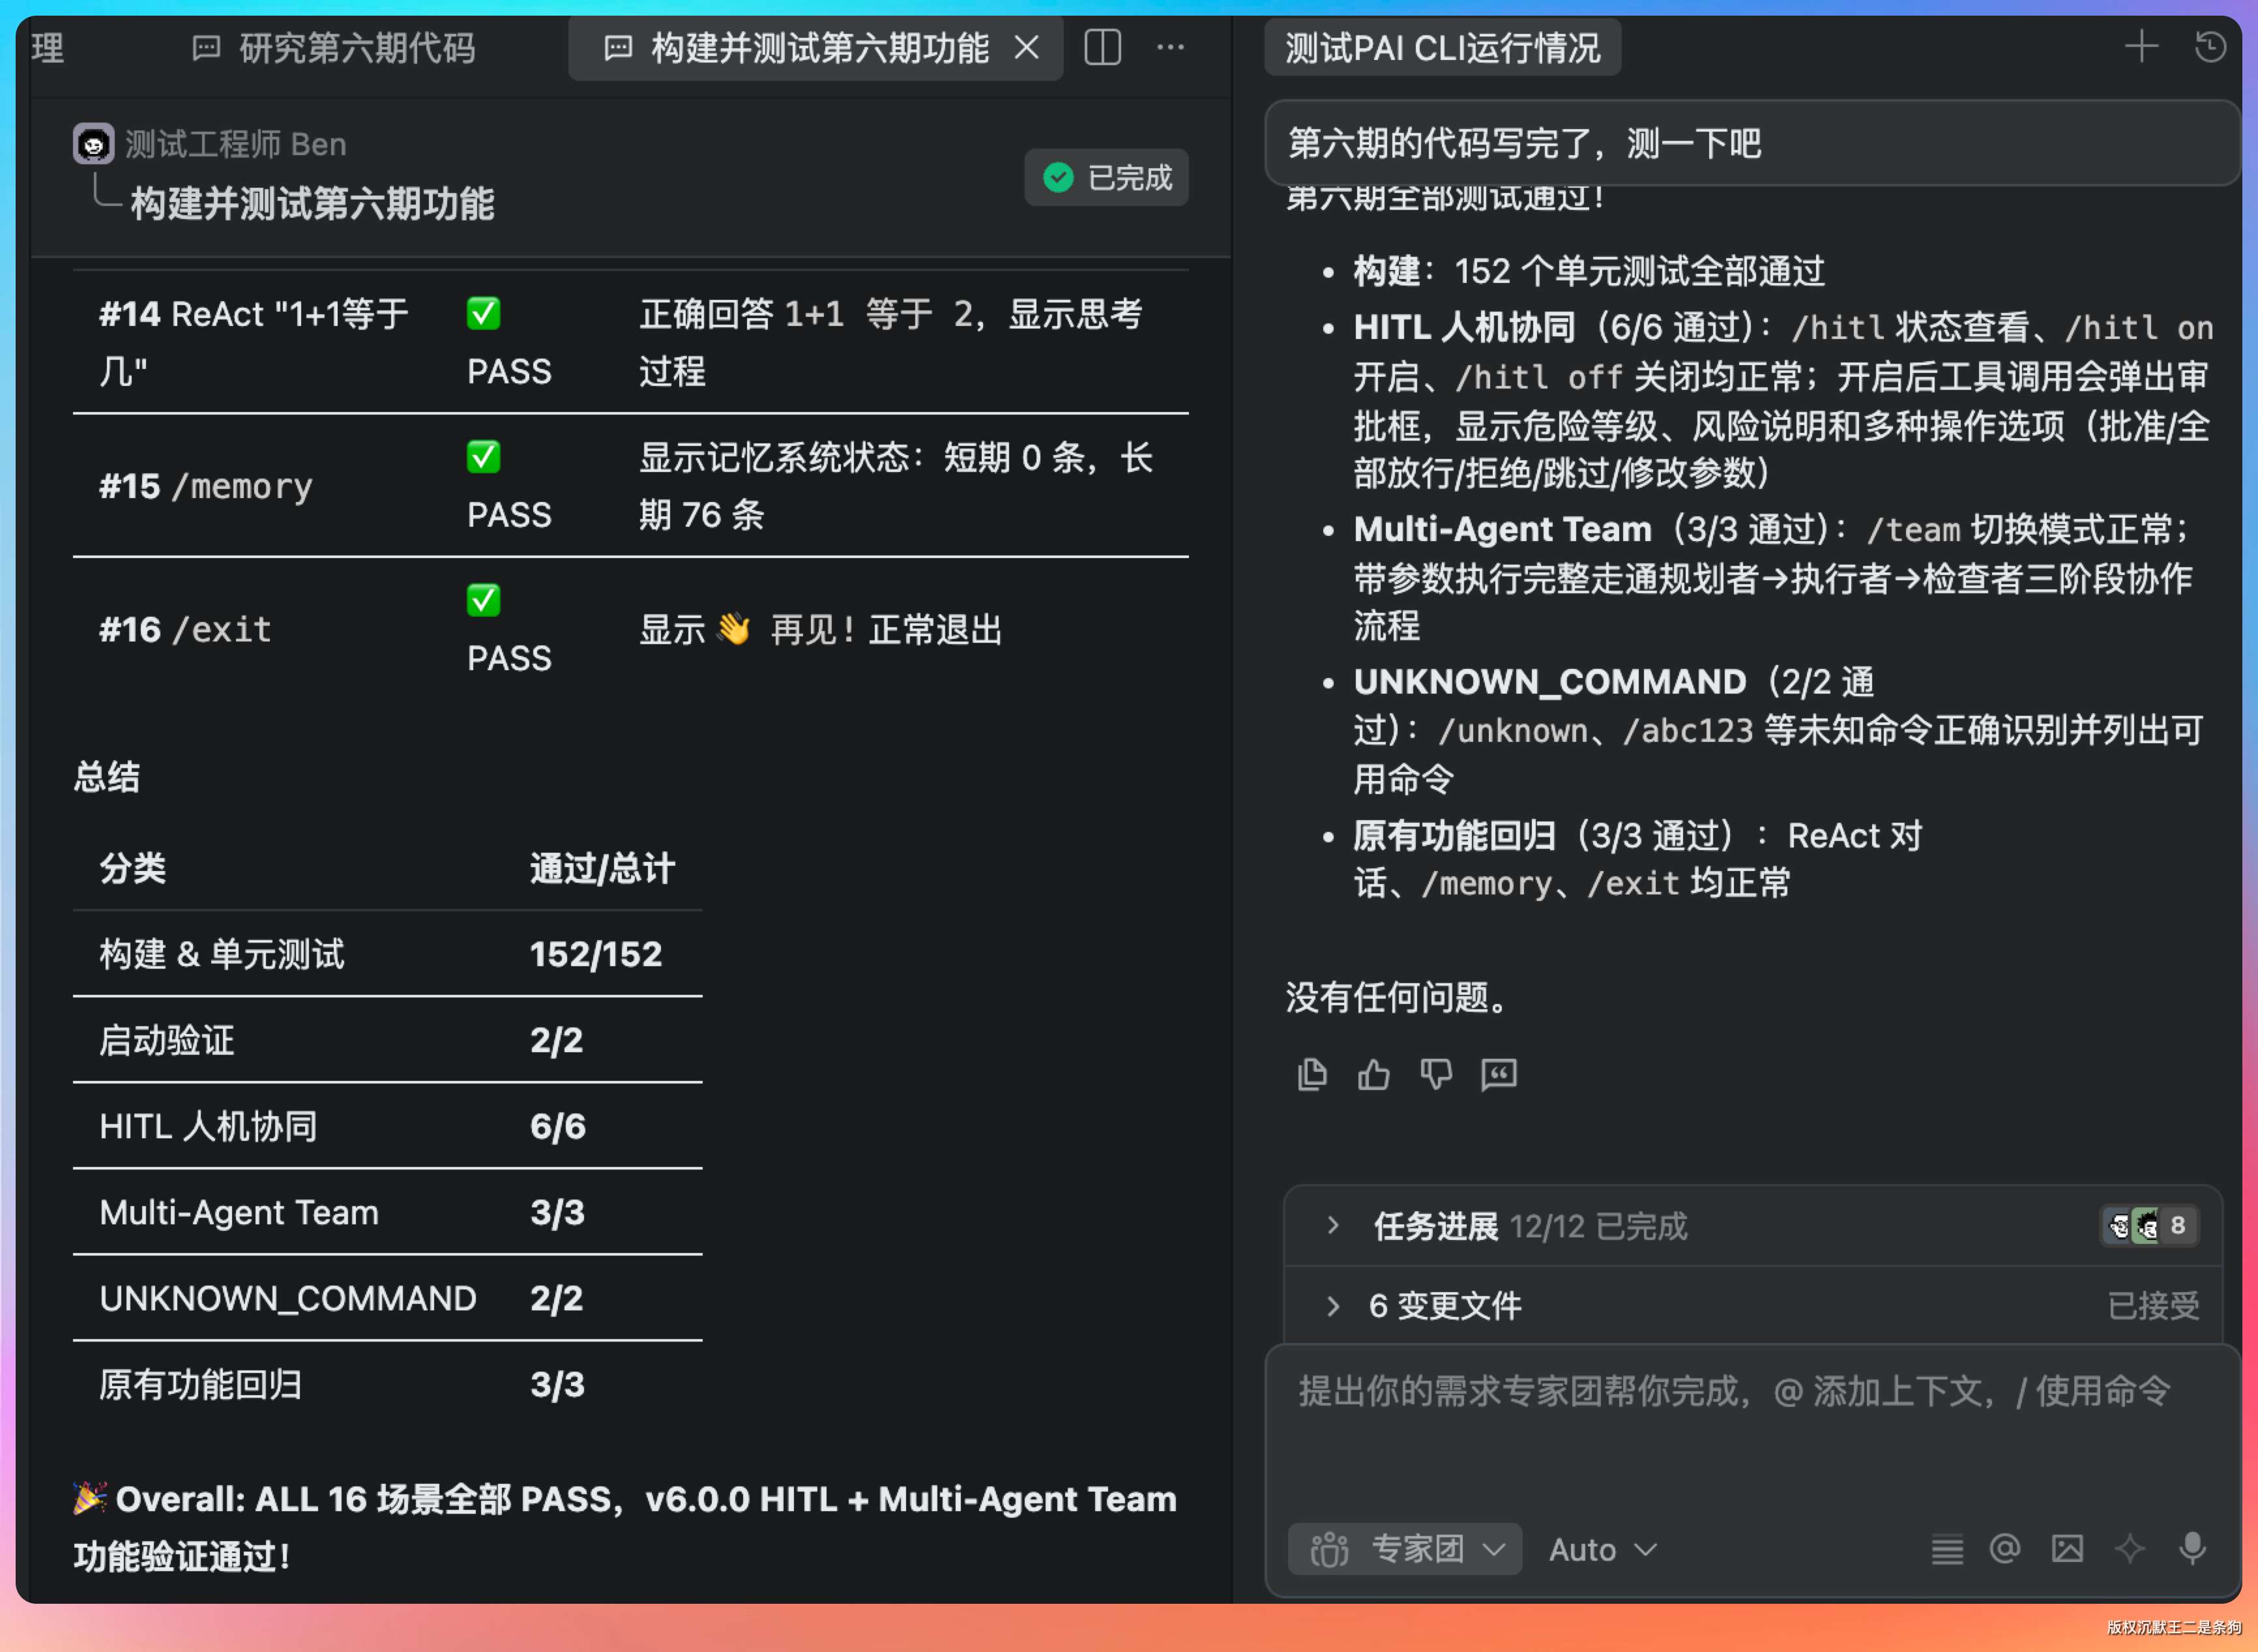Viewport: 2258px width, 1652px height.
Task: Click the sparkle enhance prompt icon
Action: click(x=2129, y=1549)
